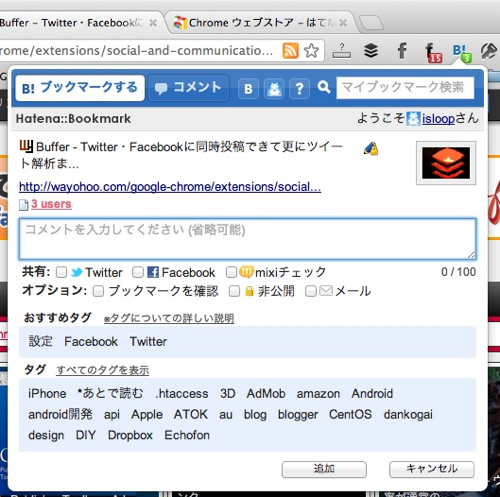Screen dimensions: 500x497
Task: Click the マイブックマーク検索 search field
Action: pos(405,88)
